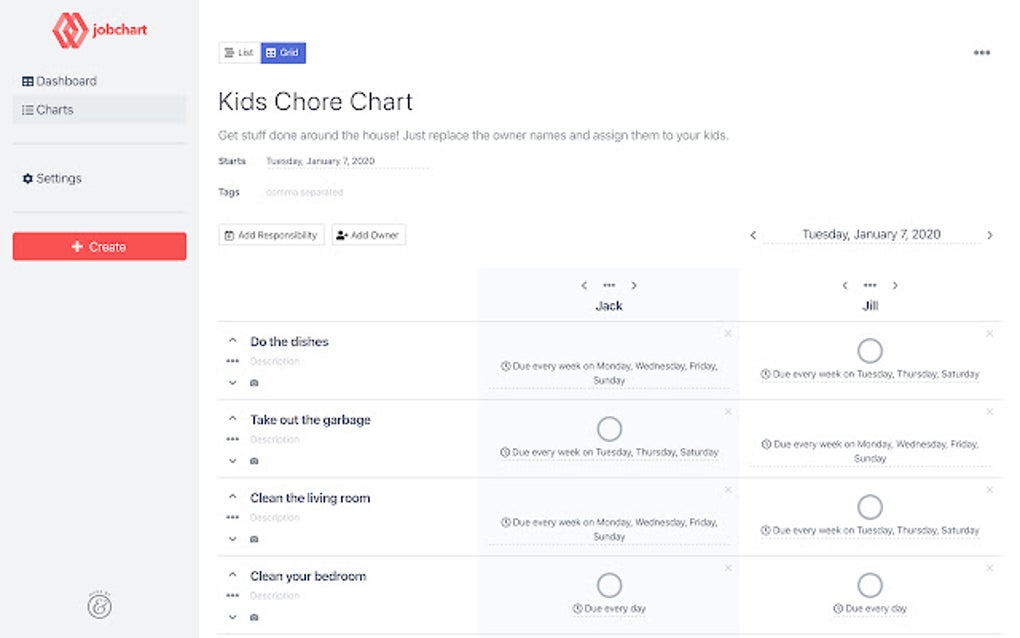Mark Take out the garbage complete for Jack
Viewport: 1020px width, 638px height.
[x=609, y=429]
